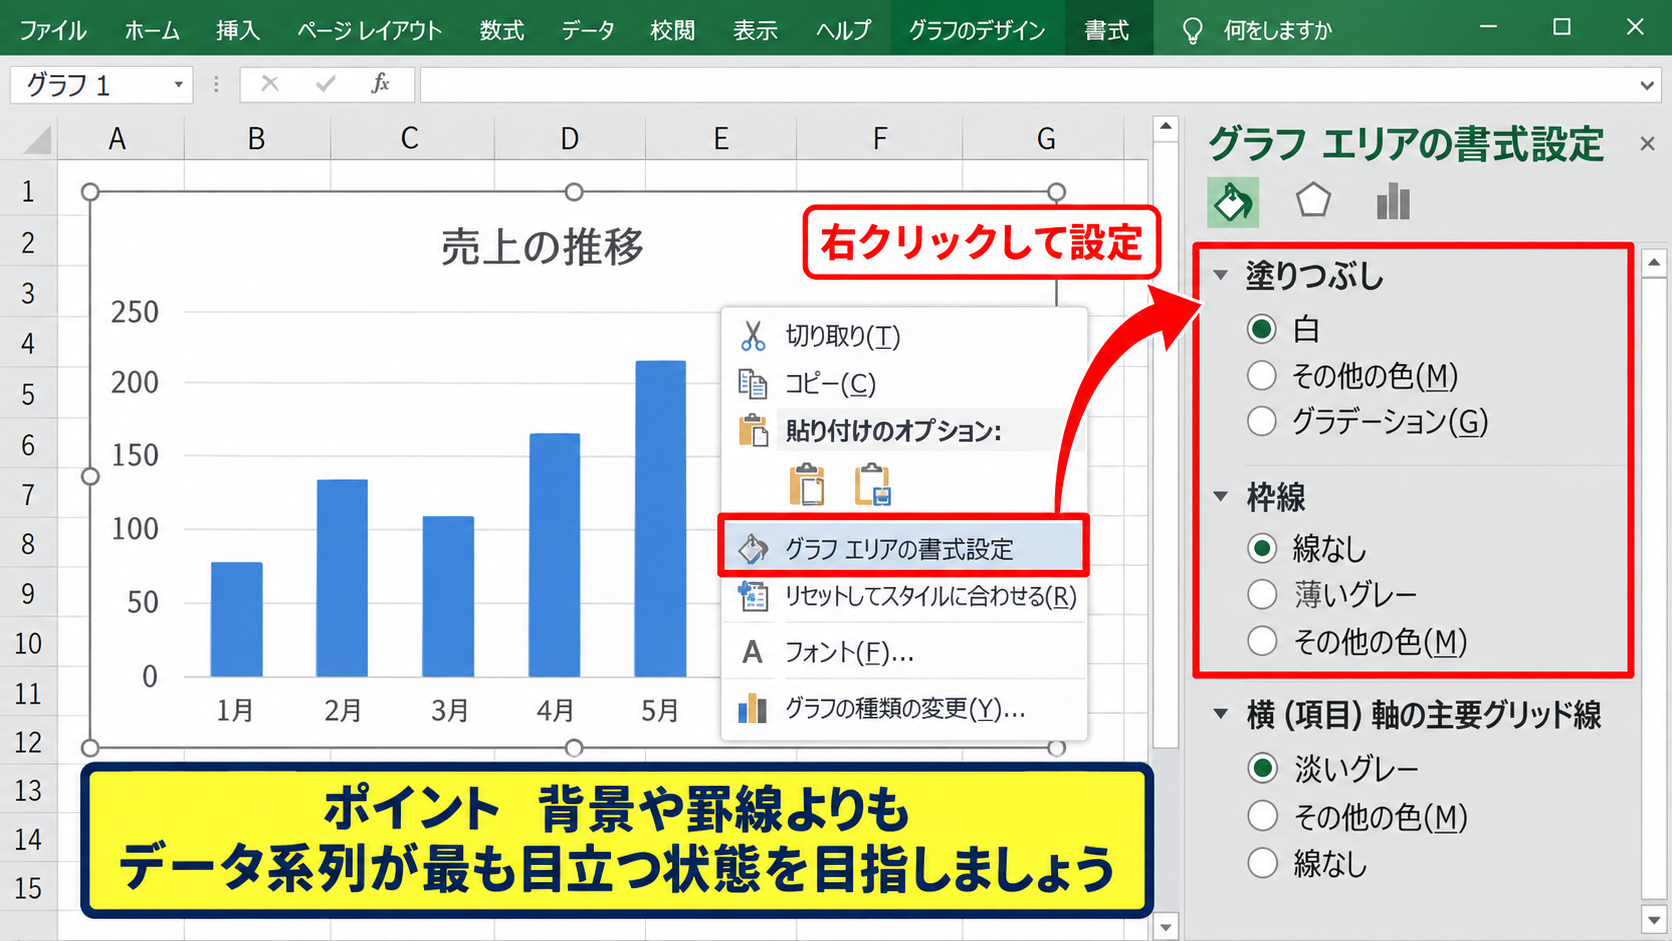The image size is (1672, 941).
Task: Click the lightbulb icon beside 何をしますか
Action: click(x=1192, y=31)
